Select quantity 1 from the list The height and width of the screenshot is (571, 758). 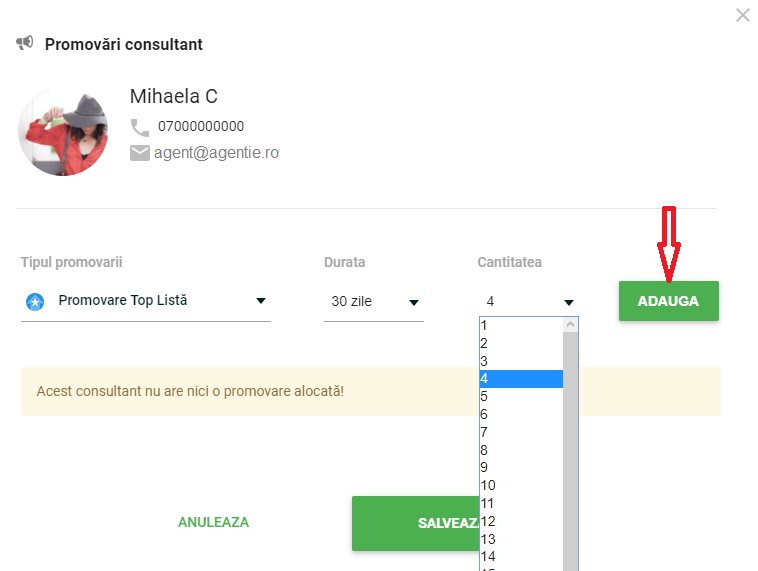tap(521, 325)
